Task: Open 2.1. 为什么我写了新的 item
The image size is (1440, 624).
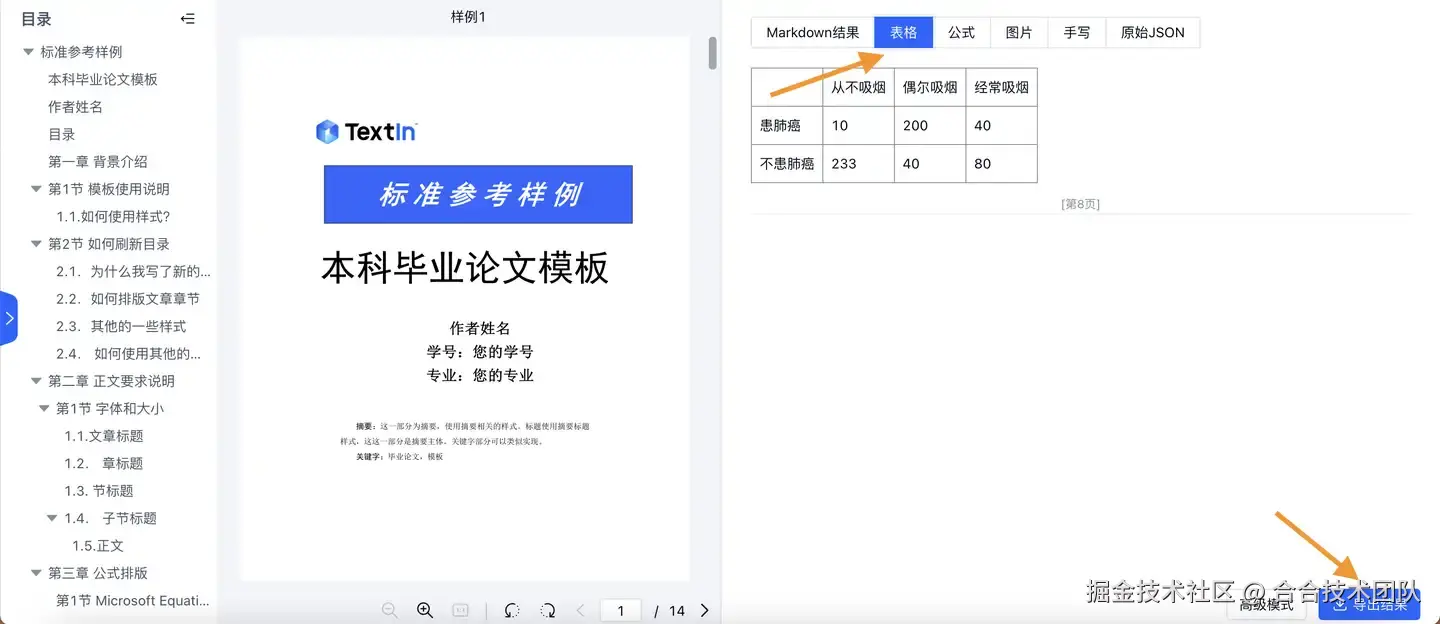Action: tap(133, 271)
